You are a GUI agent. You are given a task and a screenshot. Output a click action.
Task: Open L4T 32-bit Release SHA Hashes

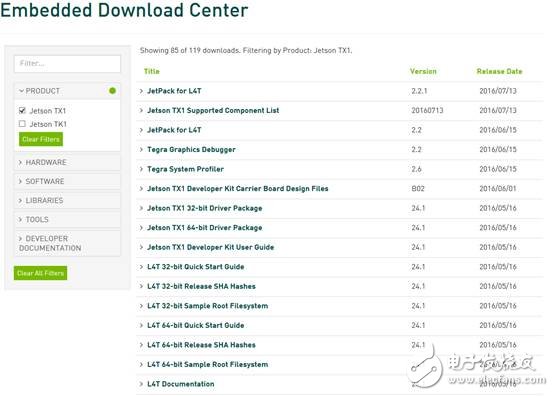[x=201, y=286]
